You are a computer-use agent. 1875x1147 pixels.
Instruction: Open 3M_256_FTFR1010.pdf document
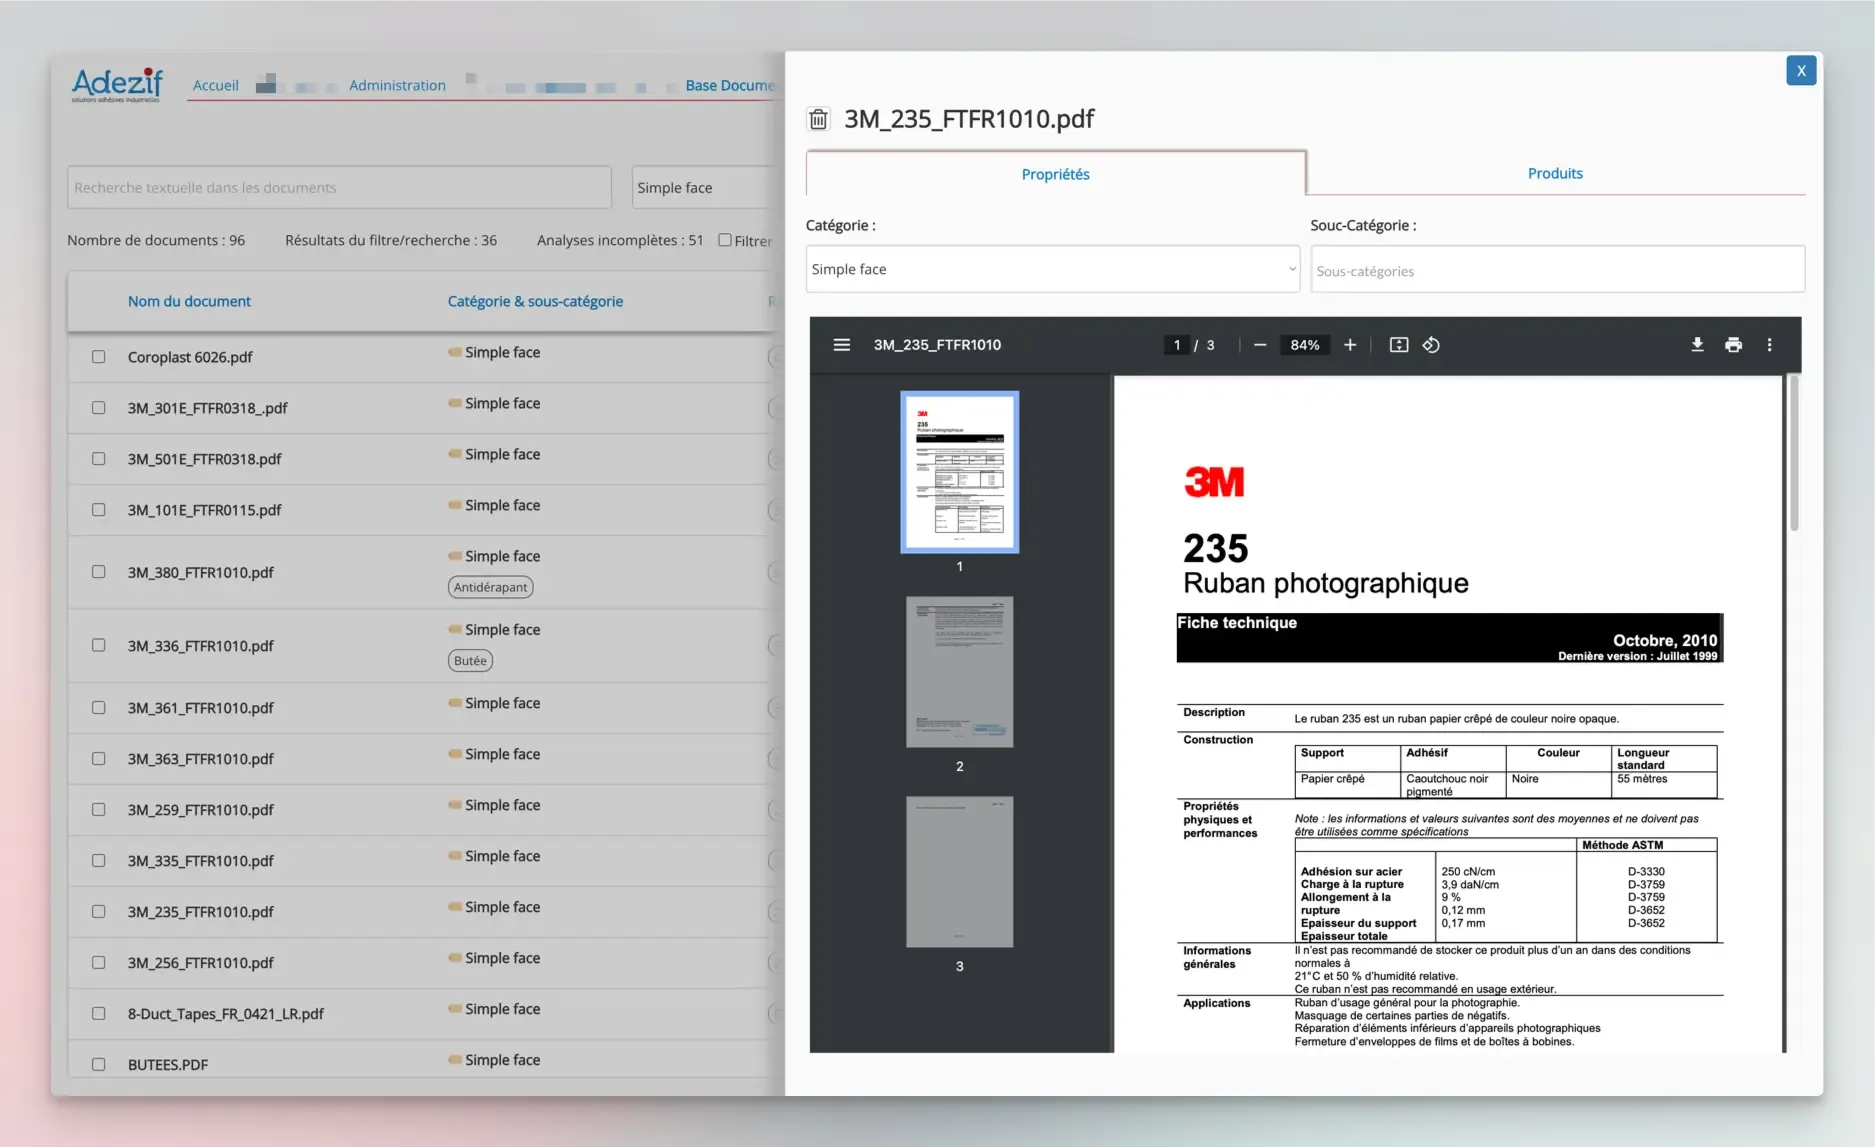200,963
